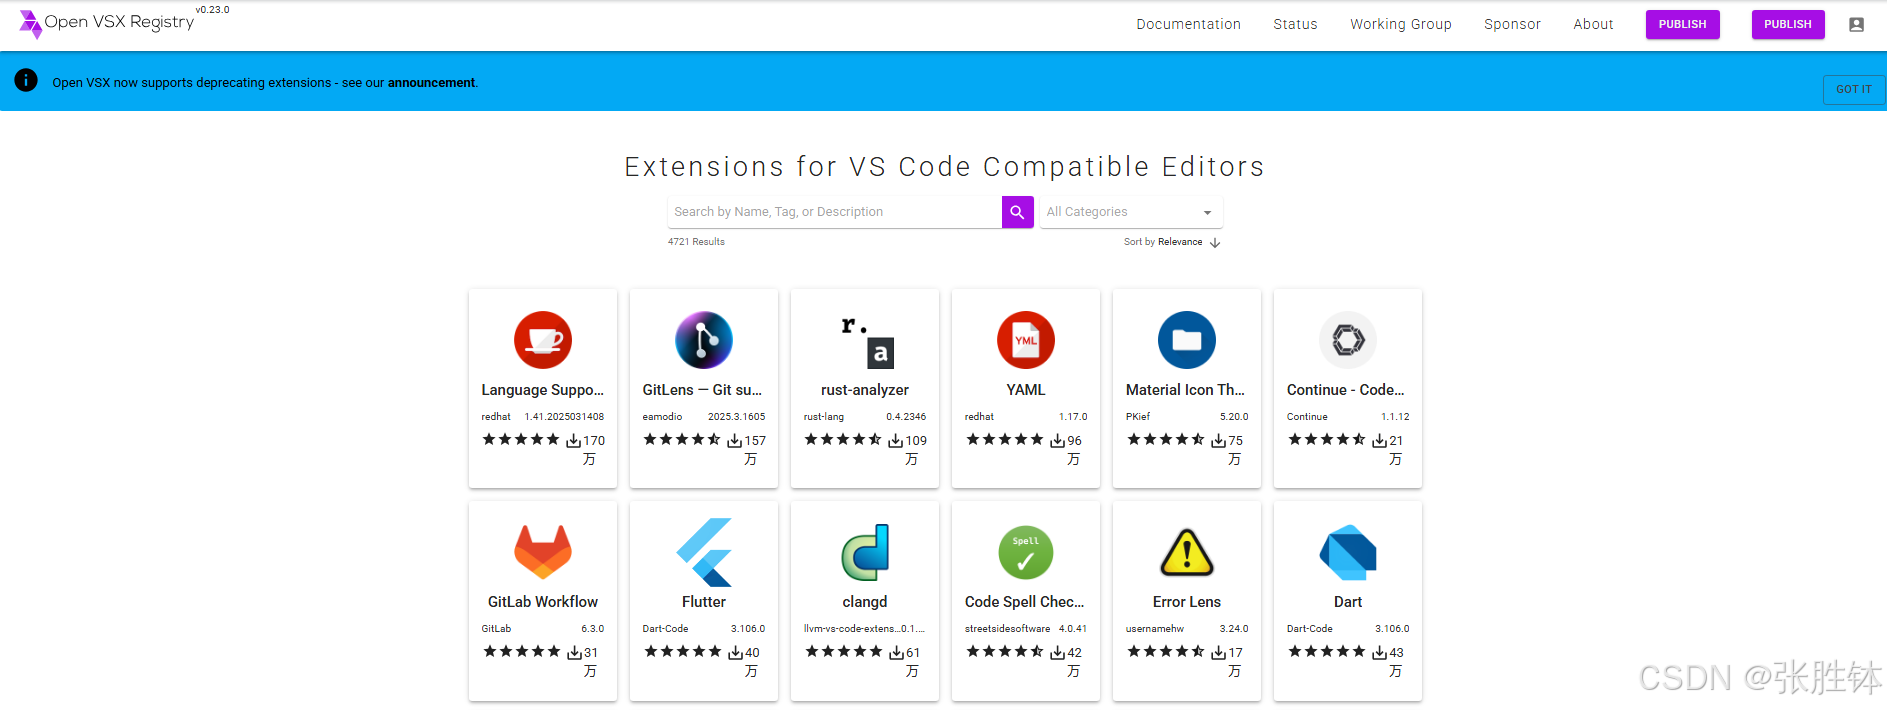Image resolution: width=1887 pixels, height=710 pixels.
Task: Click the download icon on Error Lens card
Action: (1219, 653)
